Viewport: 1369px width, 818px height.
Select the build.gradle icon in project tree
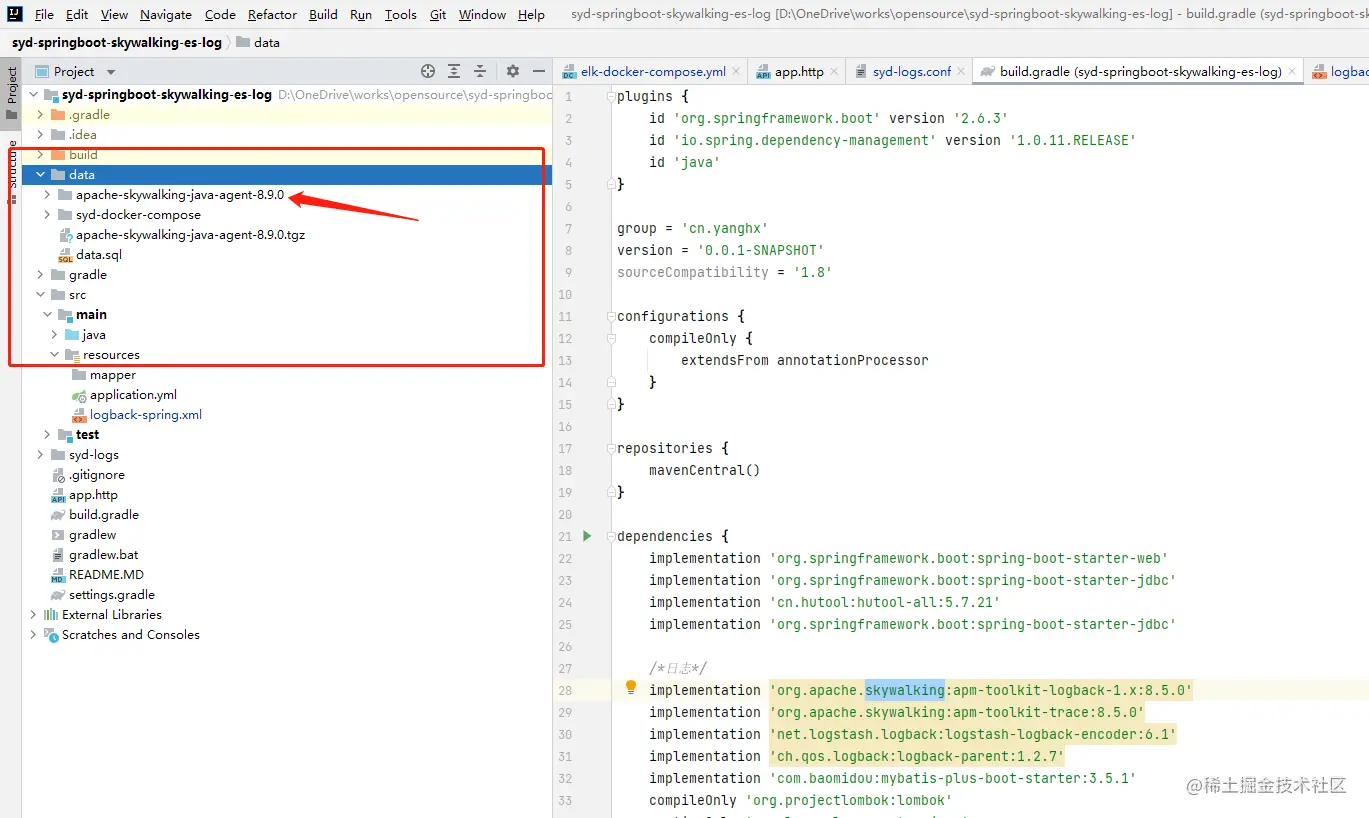[x=59, y=515]
